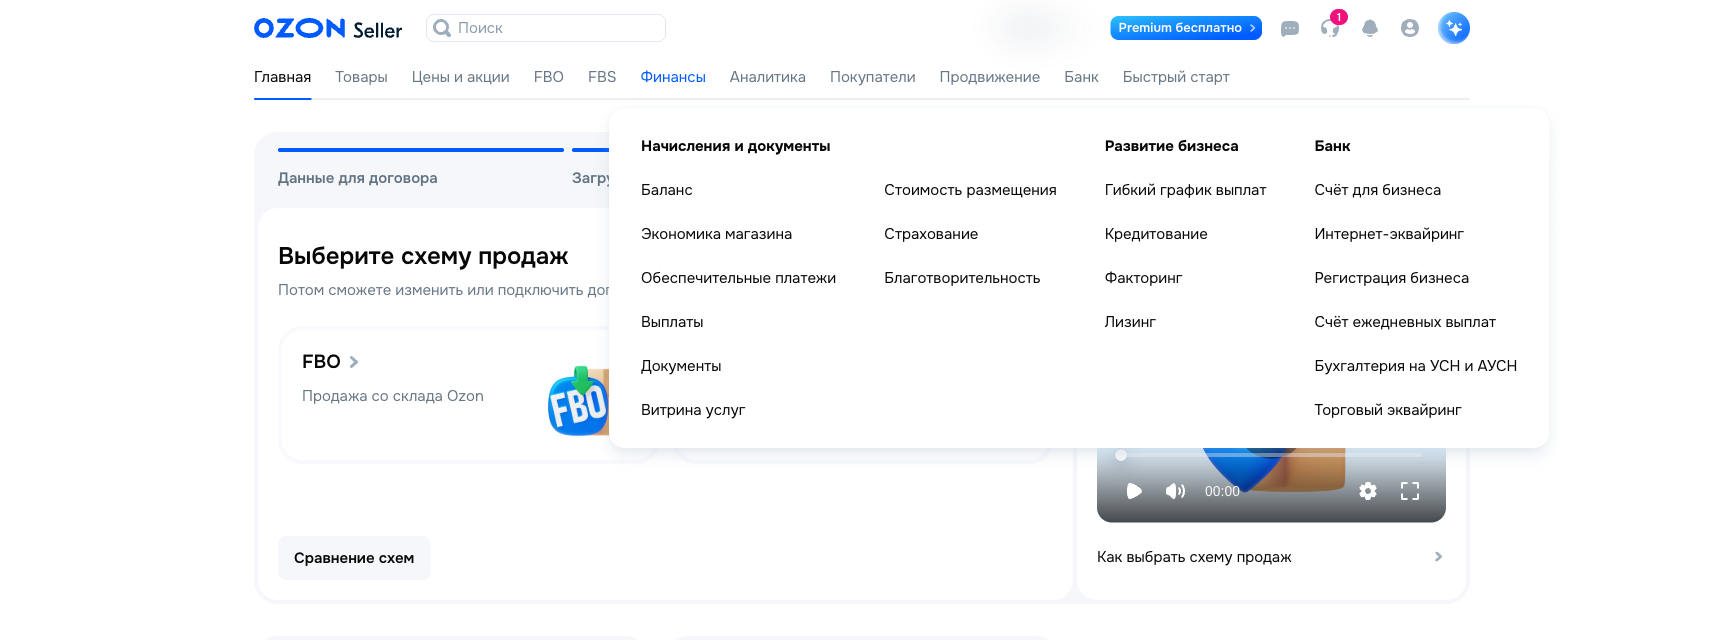Click the blue sparkle assistant icon
The width and height of the screenshot is (1724, 640).
(x=1454, y=28)
